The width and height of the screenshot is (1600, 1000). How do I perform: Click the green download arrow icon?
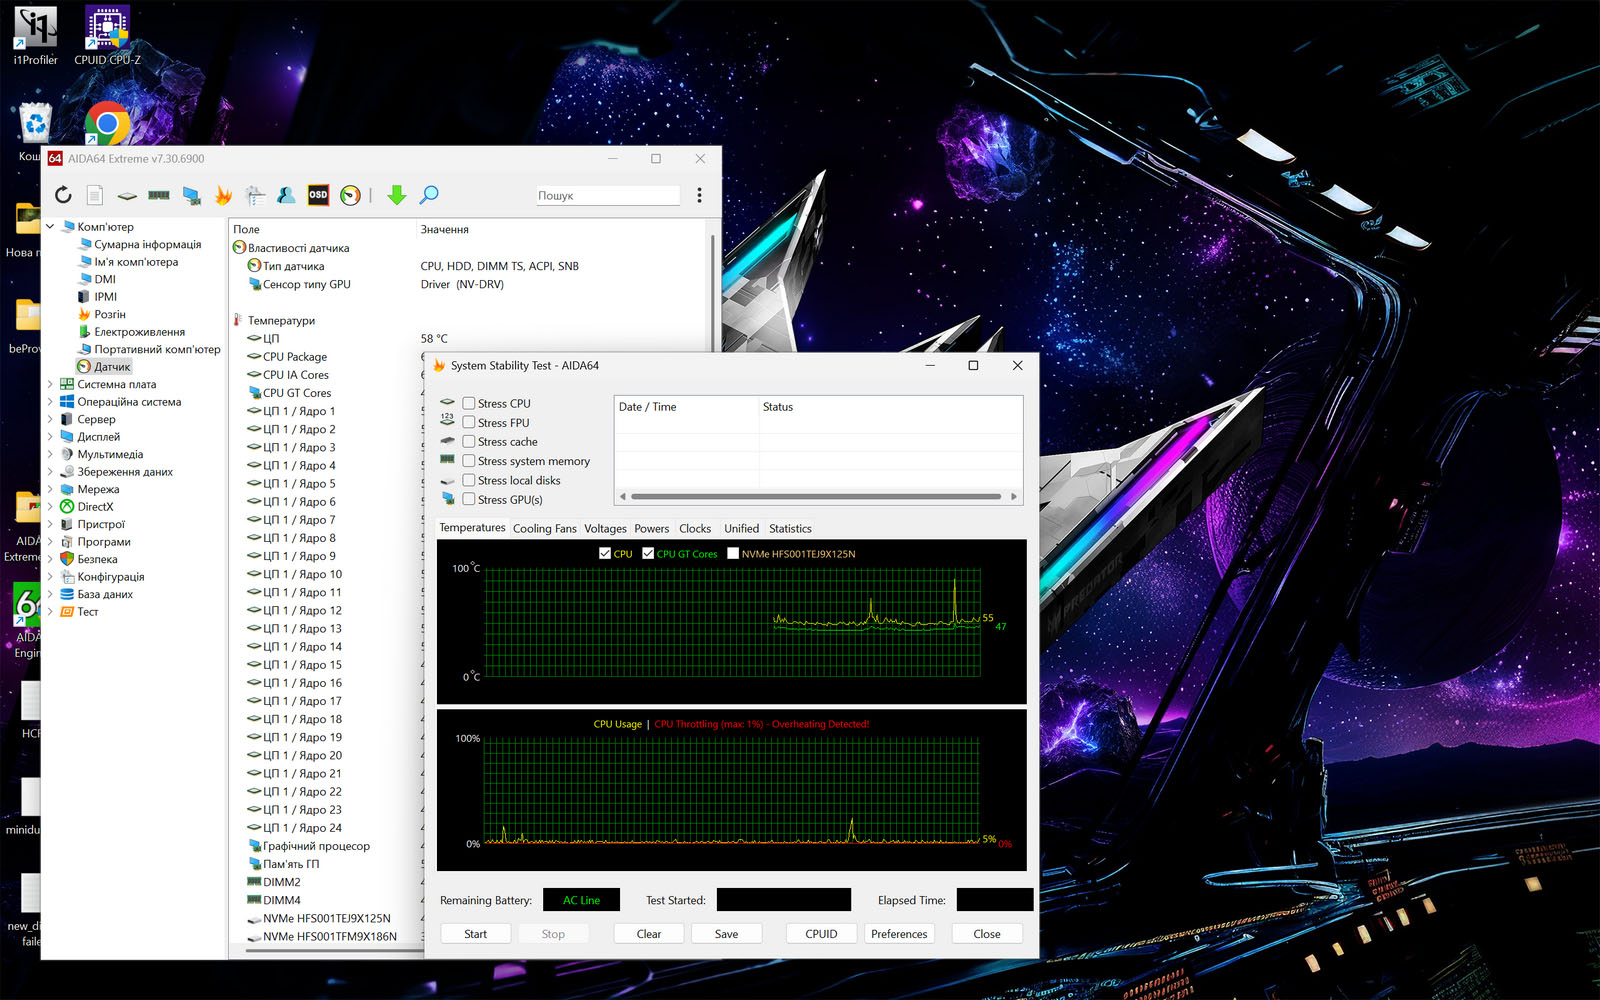click(x=397, y=195)
